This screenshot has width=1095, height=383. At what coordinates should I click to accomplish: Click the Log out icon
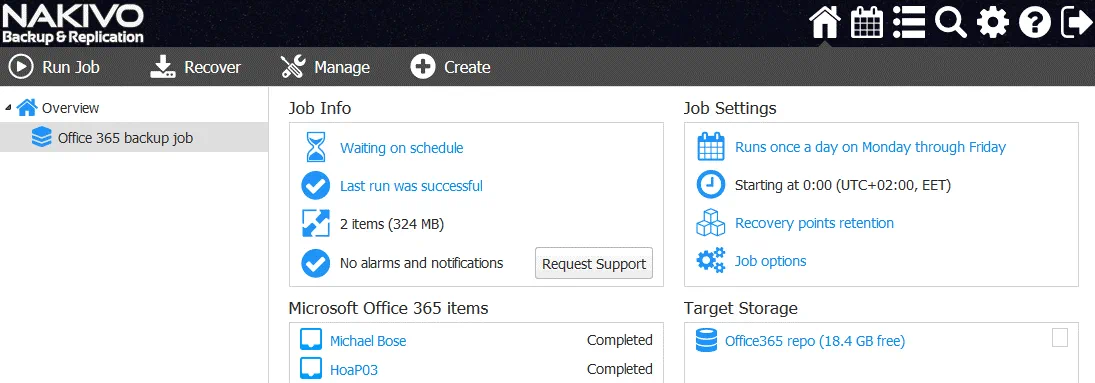(1076, 22)
